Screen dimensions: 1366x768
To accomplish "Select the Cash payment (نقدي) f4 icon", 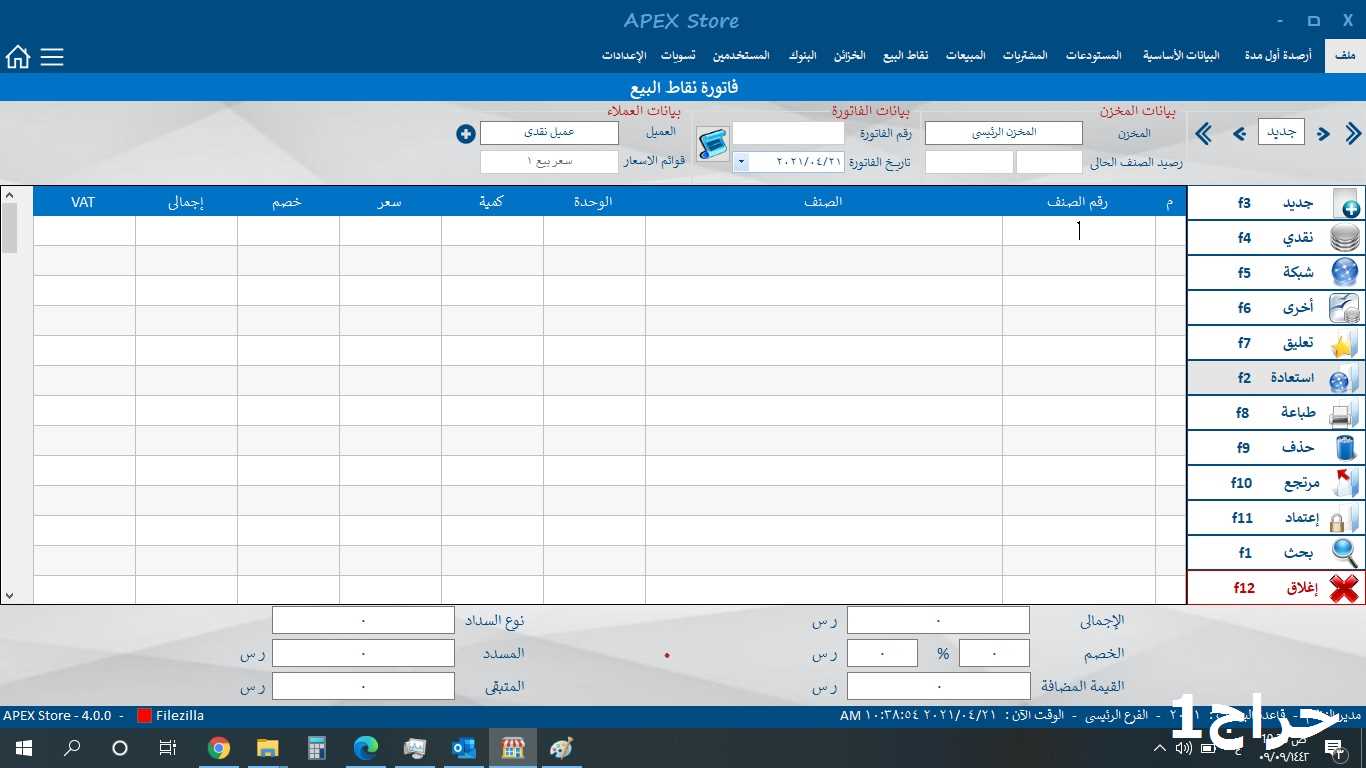I will click(1345, 238).
